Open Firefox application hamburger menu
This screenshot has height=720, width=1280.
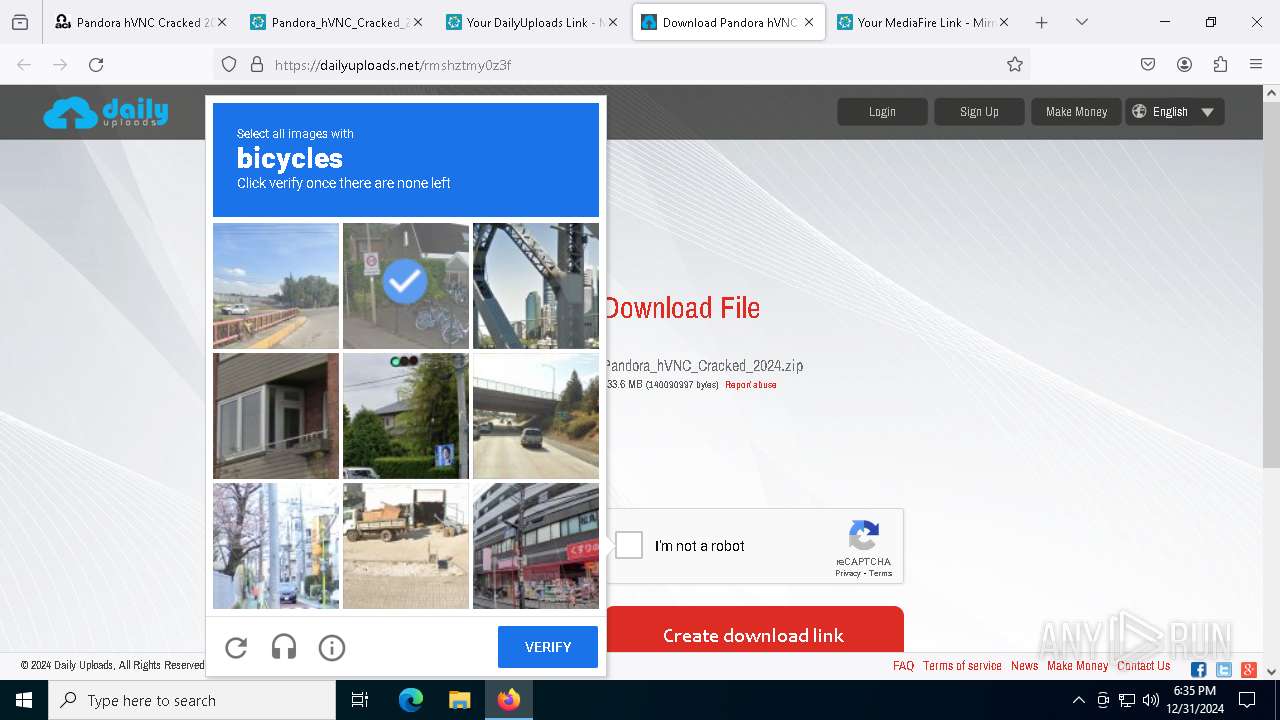[1256, 64]
